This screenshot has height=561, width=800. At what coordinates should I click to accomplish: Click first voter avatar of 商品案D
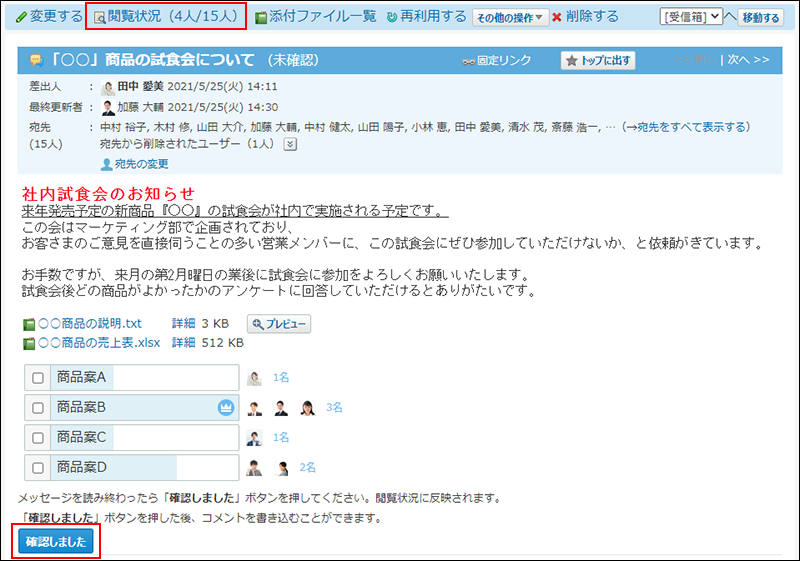[254, 468]
